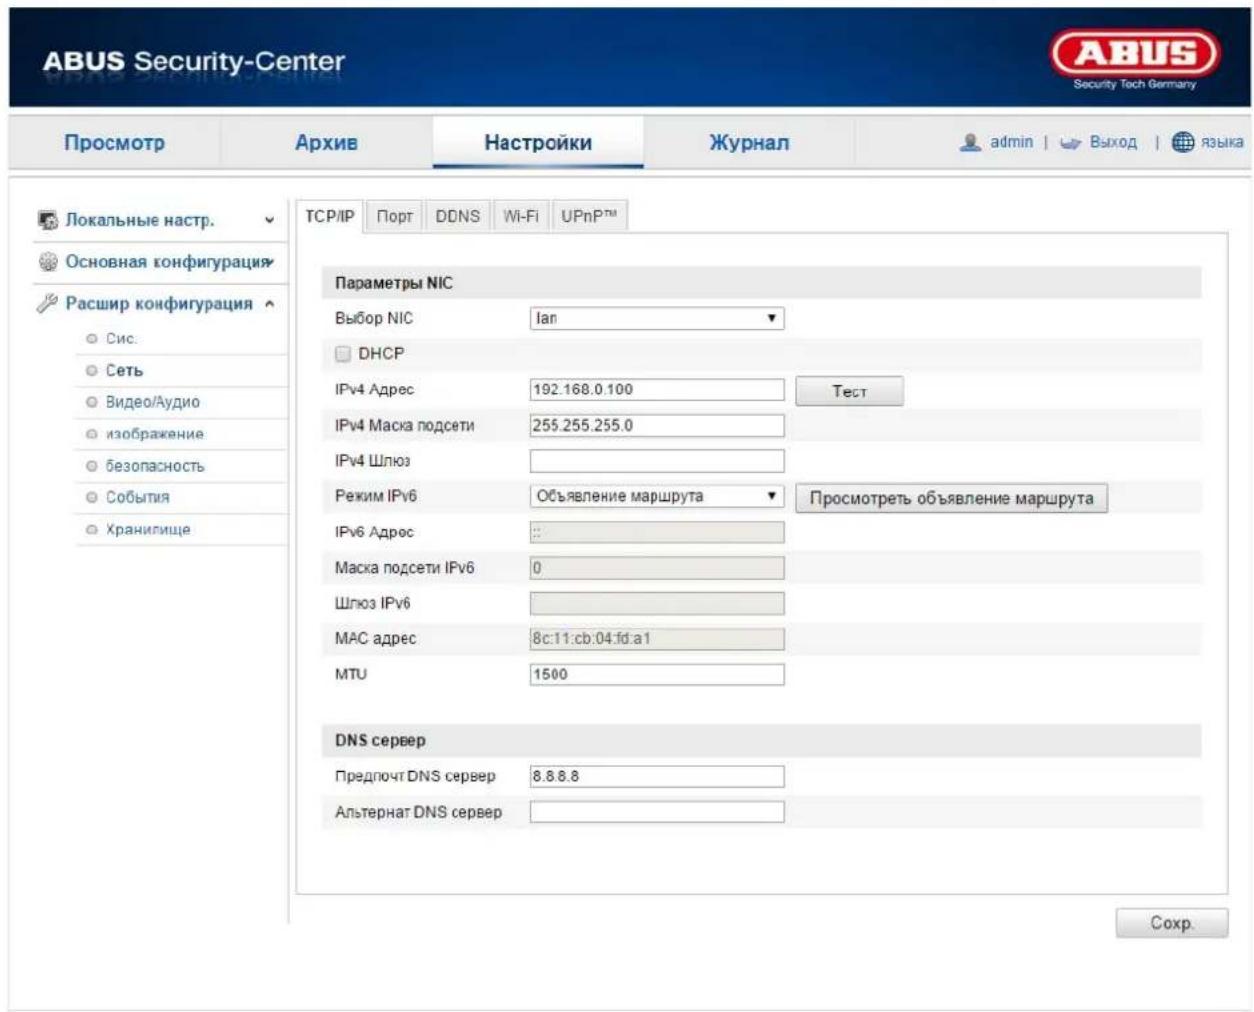
Task: Open the Просмотр tab
Action: click(114, 142)
